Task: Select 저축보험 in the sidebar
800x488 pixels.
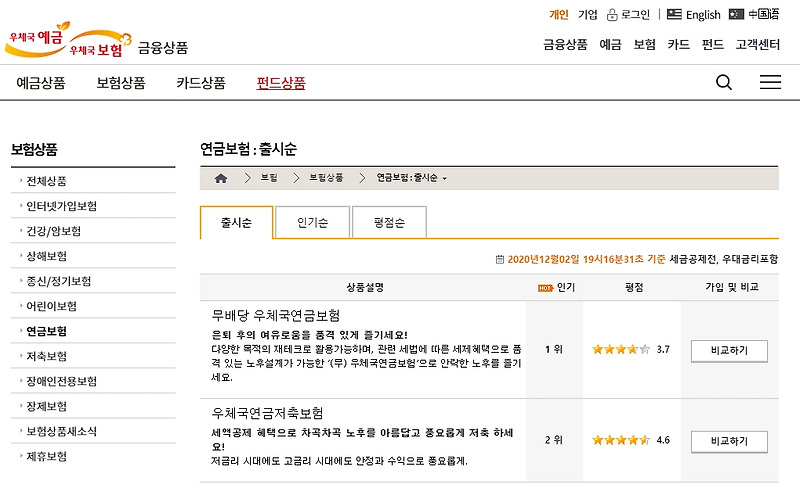Action: point(46,356)
